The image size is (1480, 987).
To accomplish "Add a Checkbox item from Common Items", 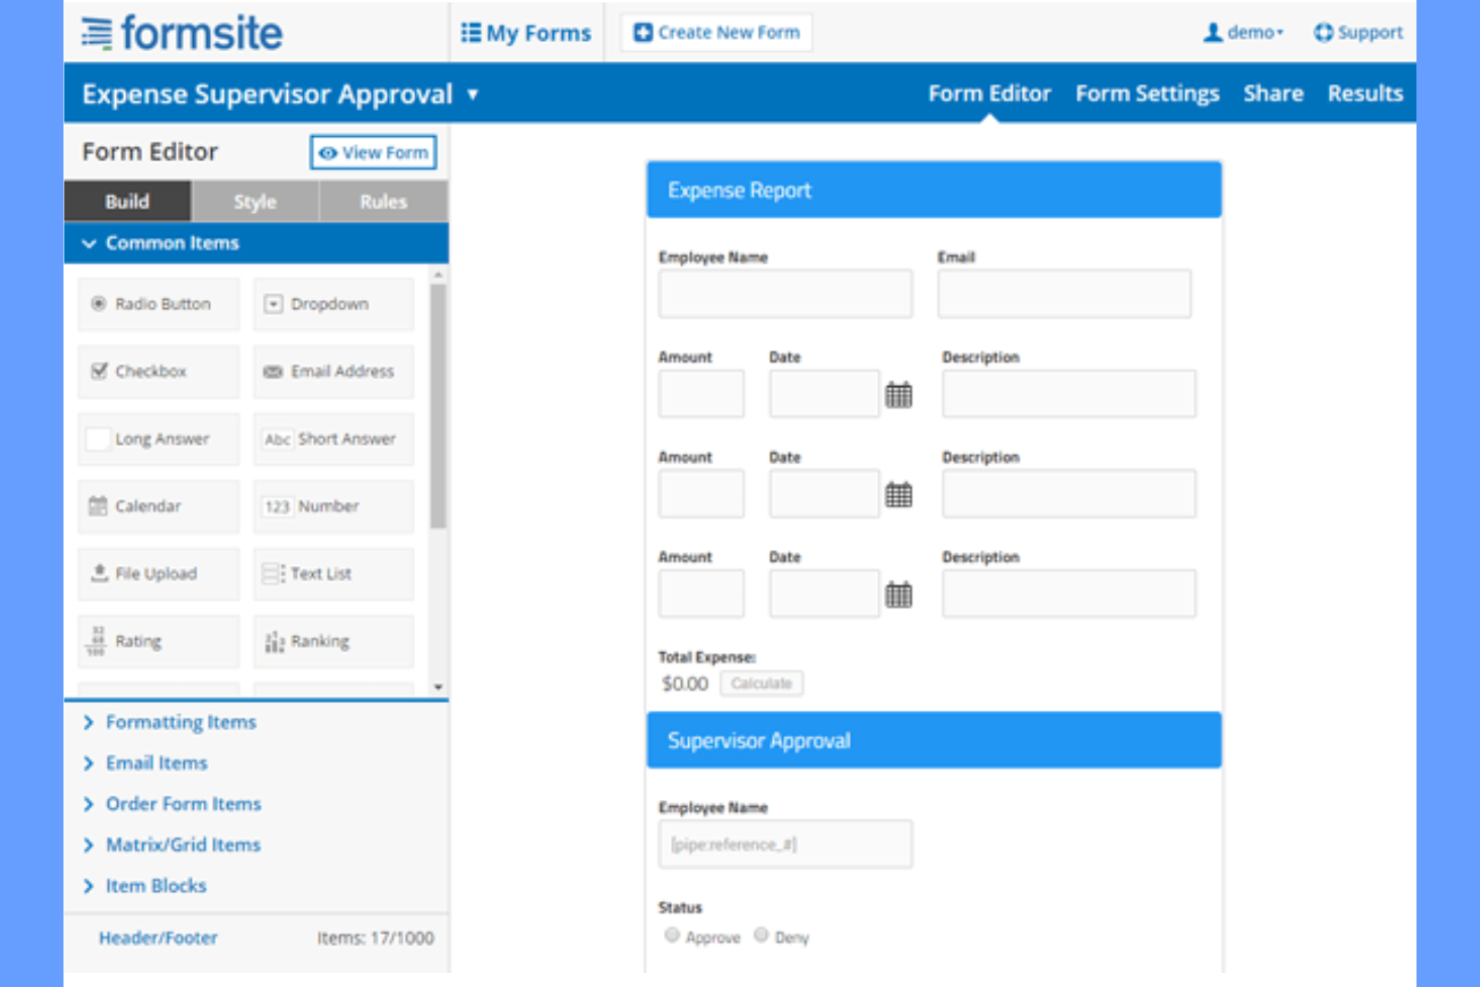I will pyautogui.click(x=157, y=371).
